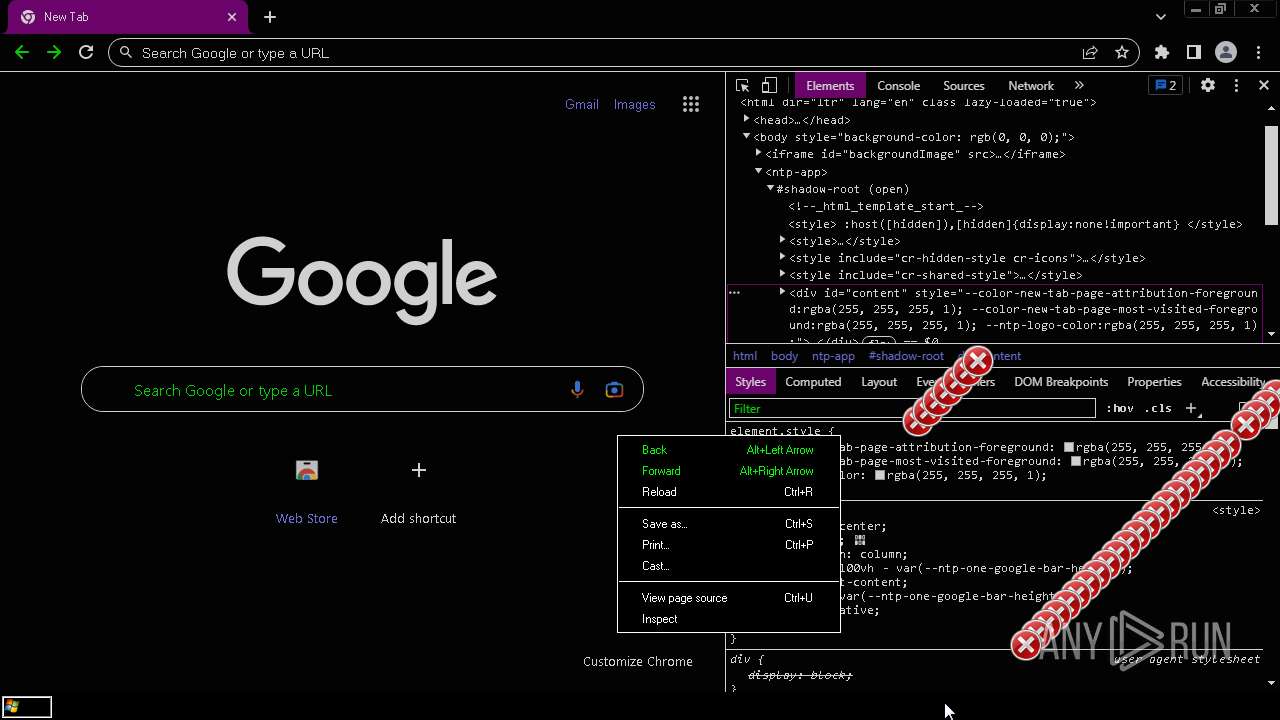The height and width of the screenshot is (720, 1280).
Task: Select html in the breadcrumb bar
Action: coord(745,356)
